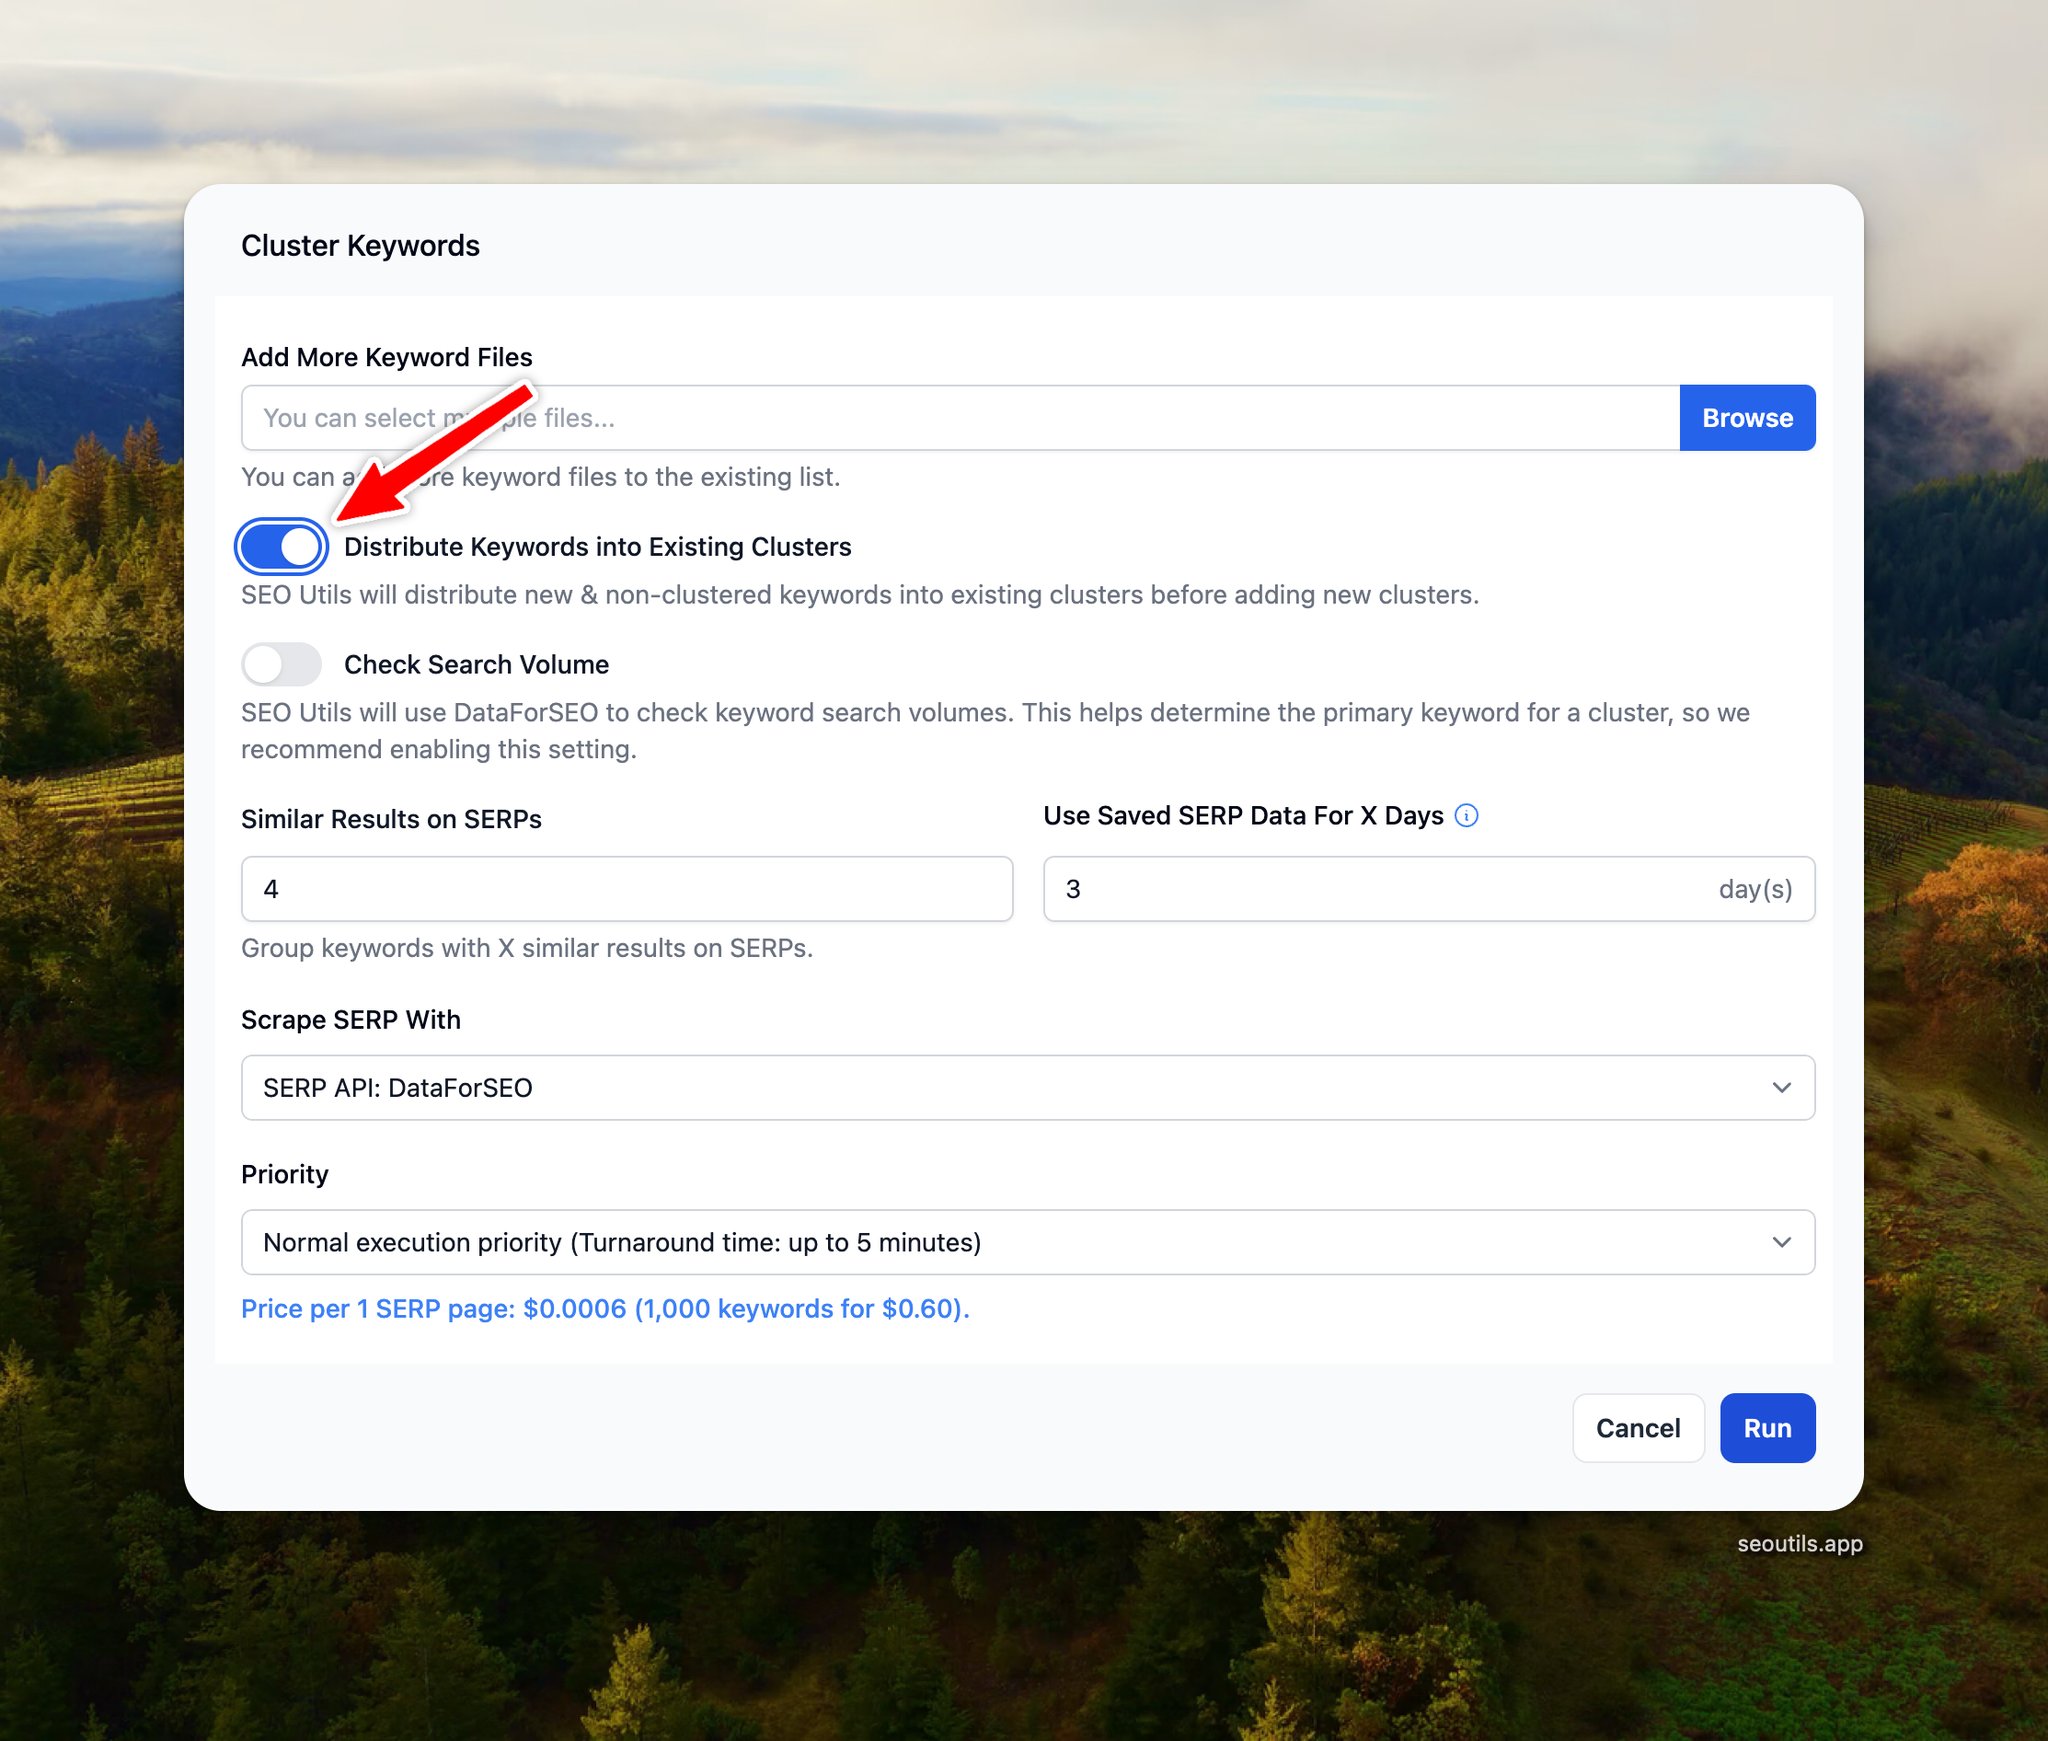This screenshot has height=1741, width=2048.
Task: Click the price per SERP page link
Action: 605,1309
